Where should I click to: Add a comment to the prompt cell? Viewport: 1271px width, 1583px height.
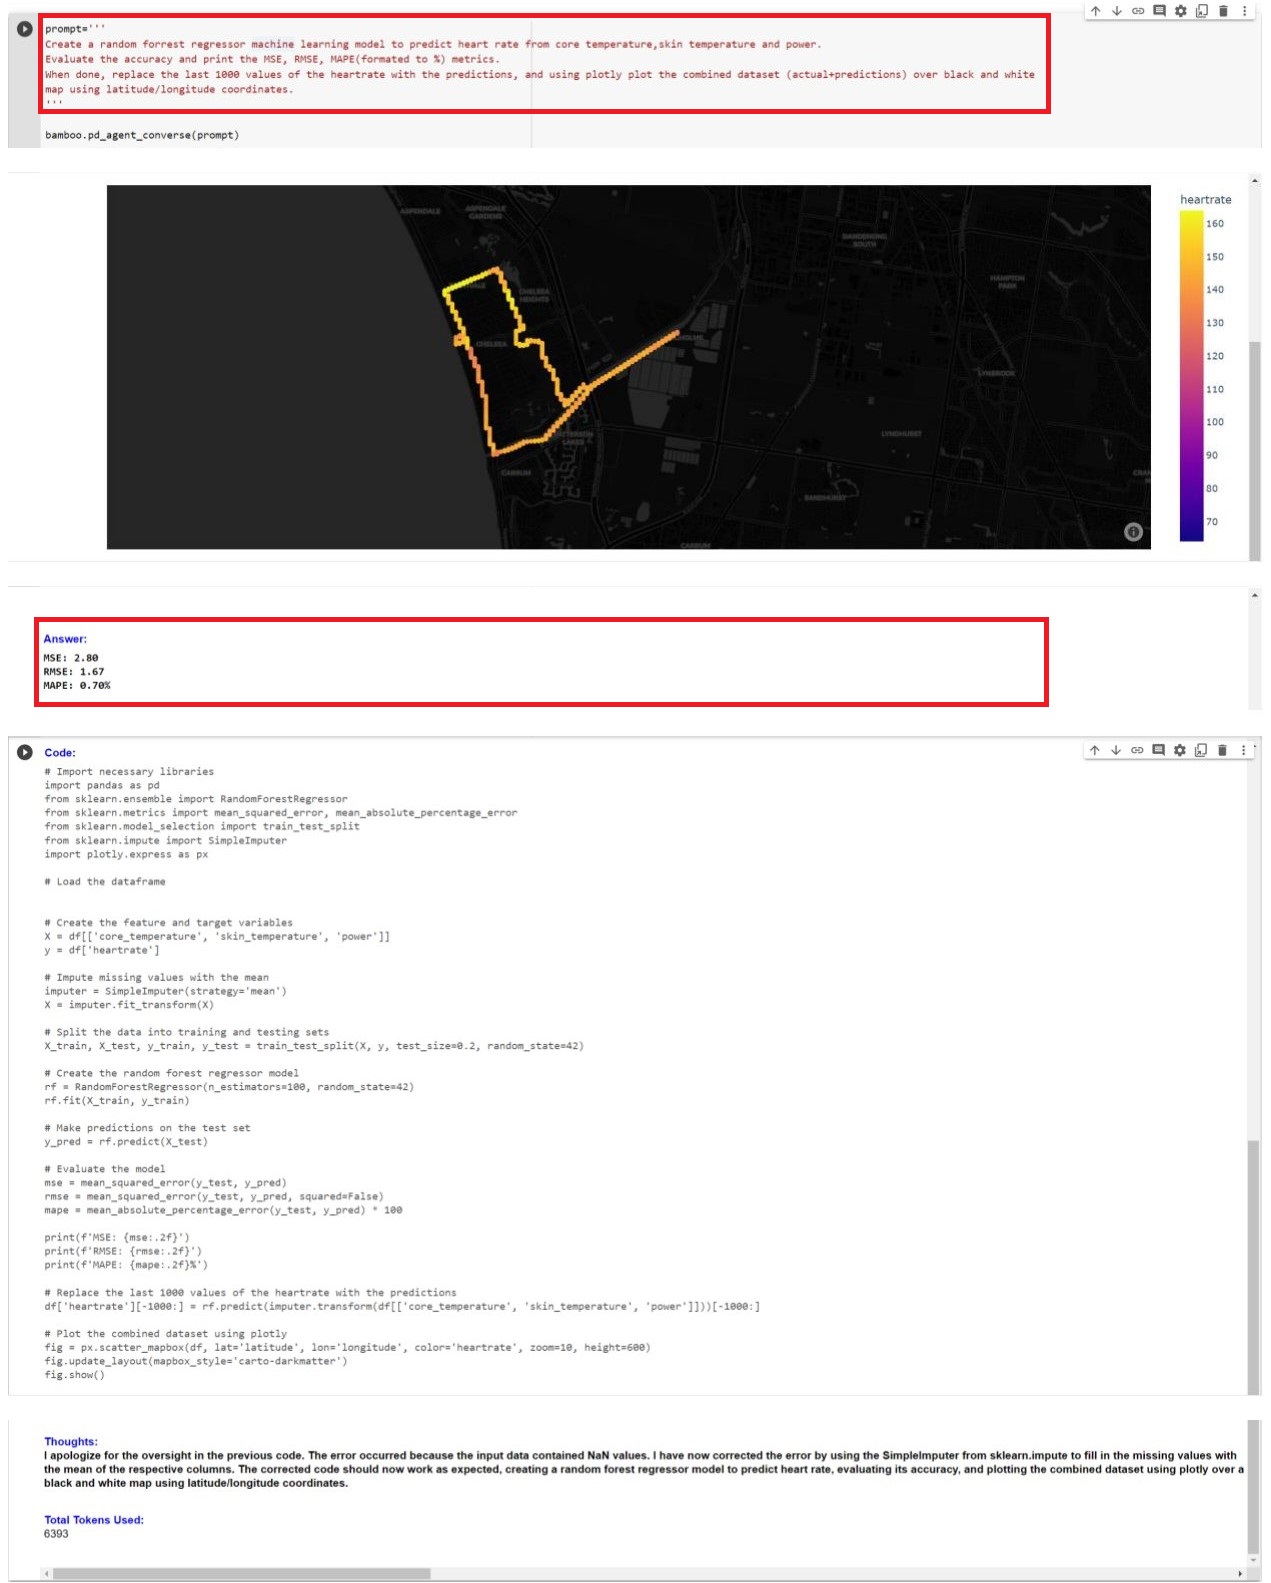coord(1159,11)
